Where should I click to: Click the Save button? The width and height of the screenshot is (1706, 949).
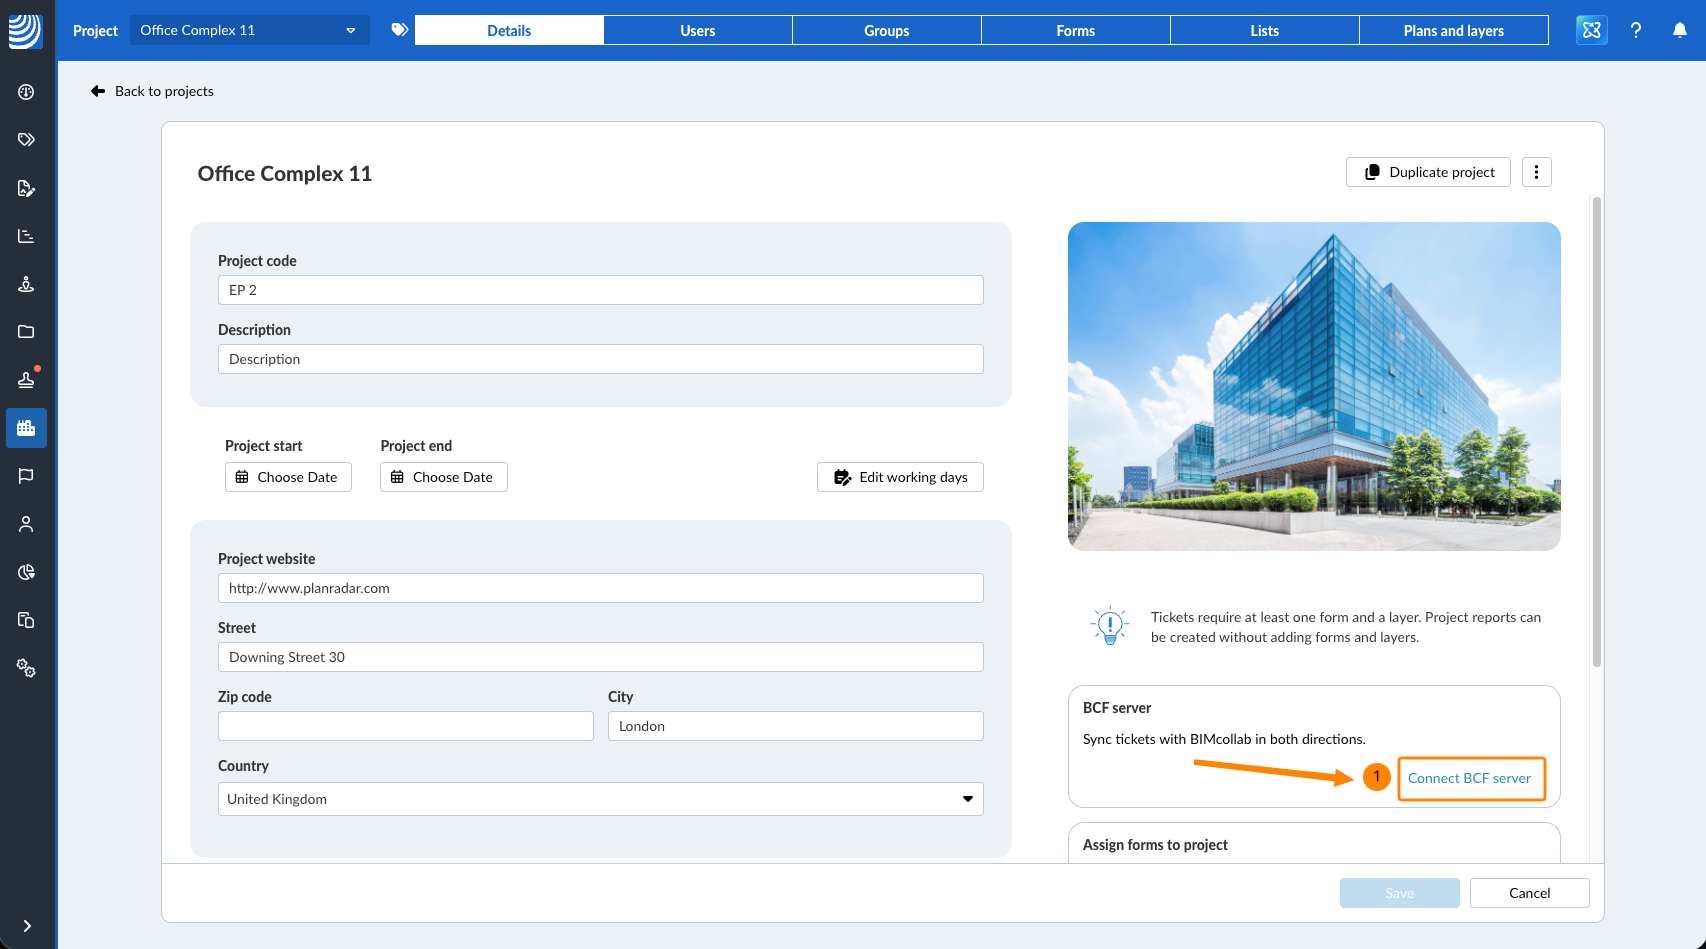click(1400, 893)
